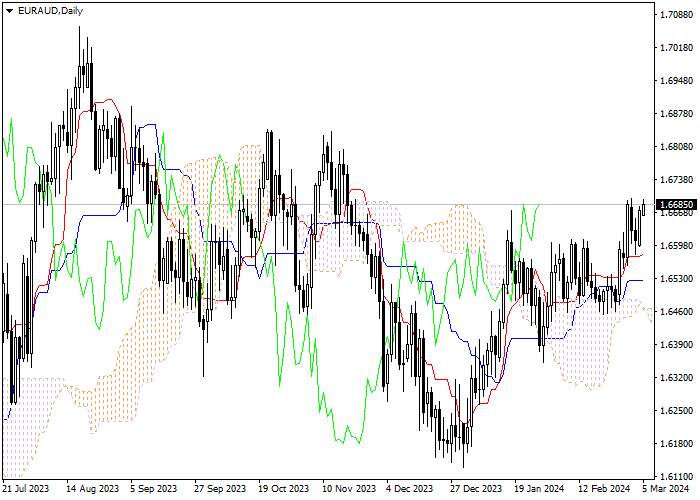The height and width of the screenshot is (500, 700).
Task: Select the 19 Jan 2024 date label
Action: coord(539,489)
